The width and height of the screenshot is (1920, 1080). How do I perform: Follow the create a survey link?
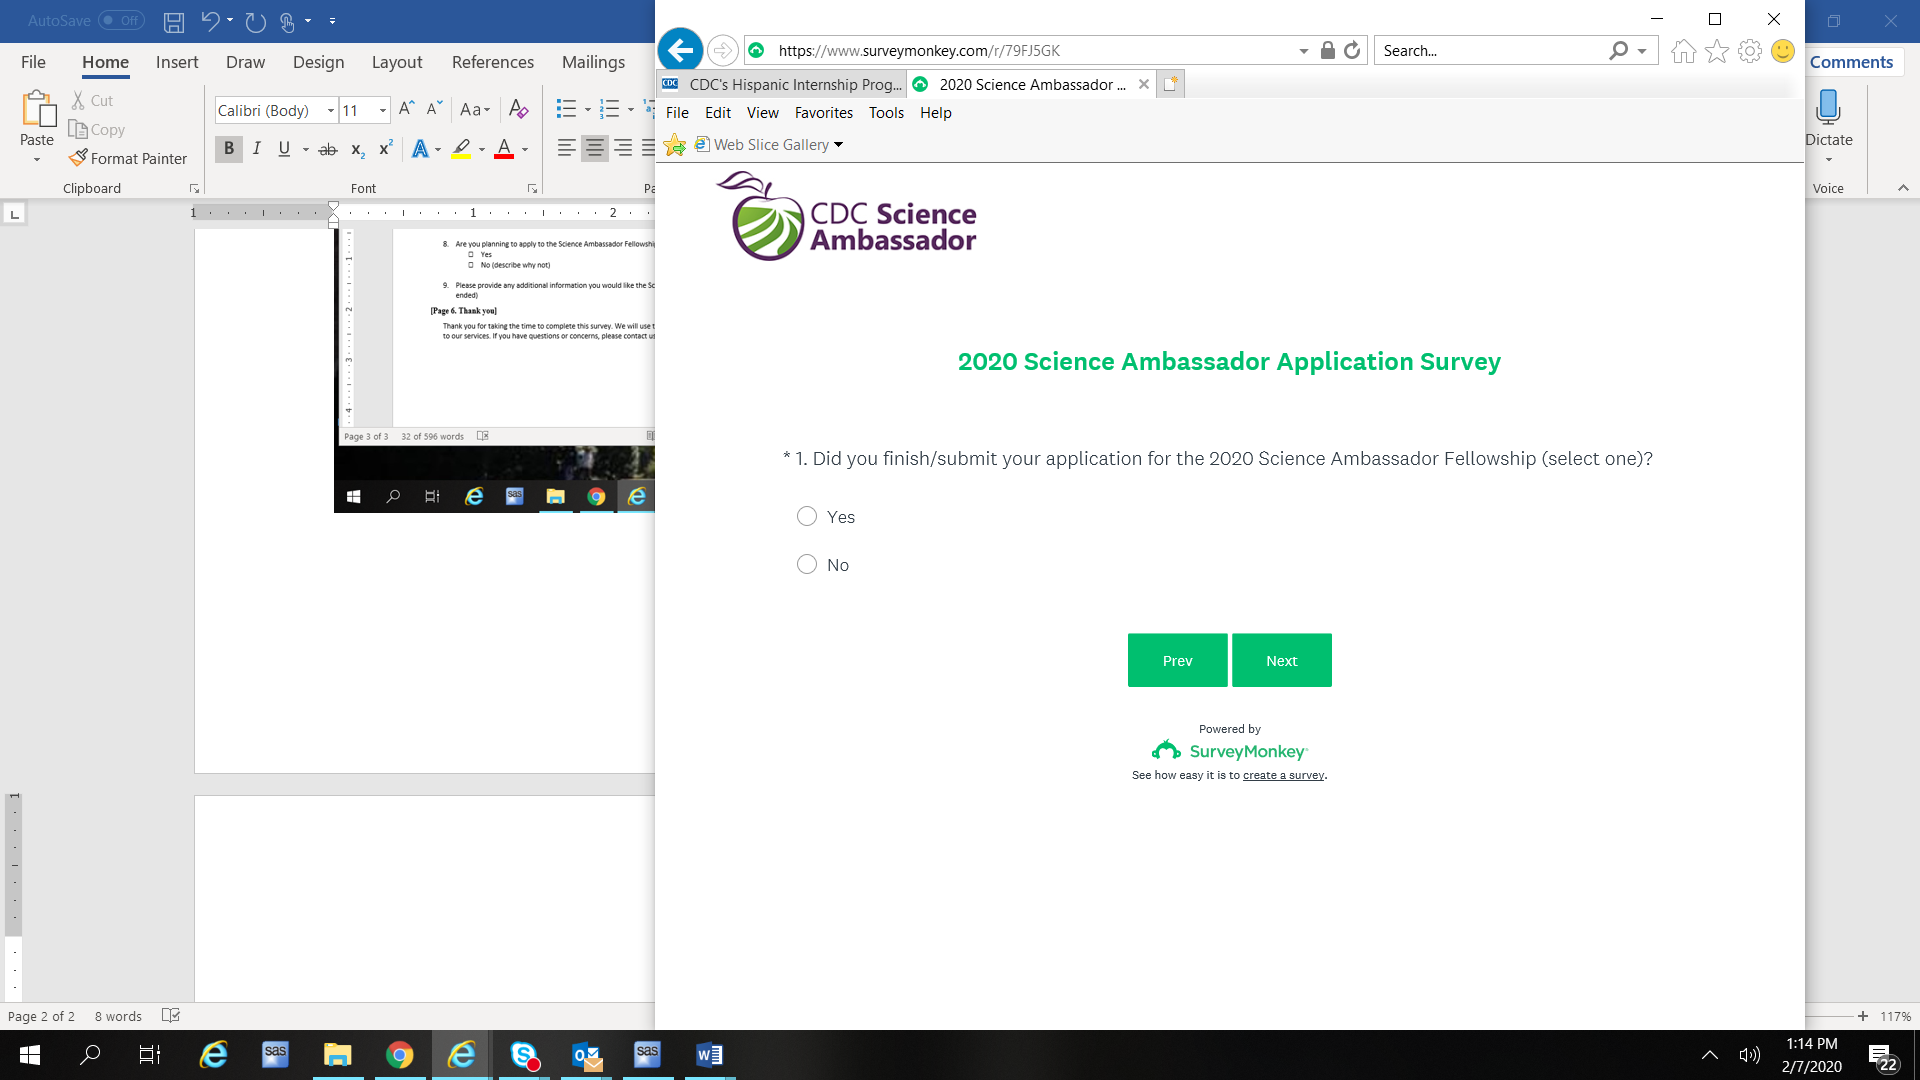coord(1283,775)
